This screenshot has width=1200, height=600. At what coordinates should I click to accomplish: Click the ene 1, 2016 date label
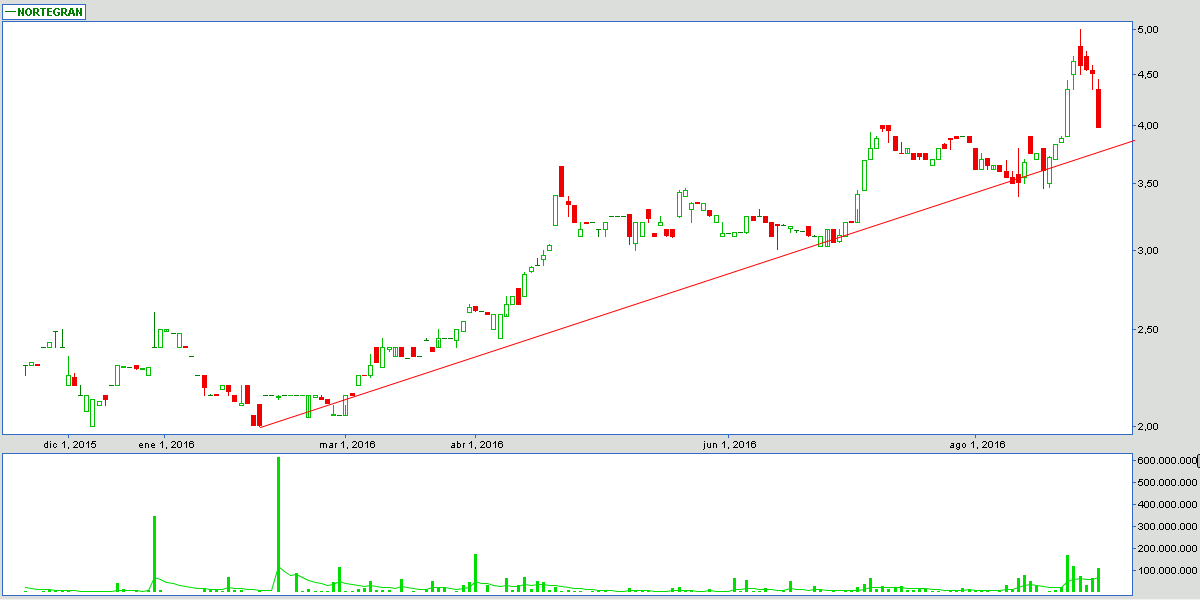(166, 444)
